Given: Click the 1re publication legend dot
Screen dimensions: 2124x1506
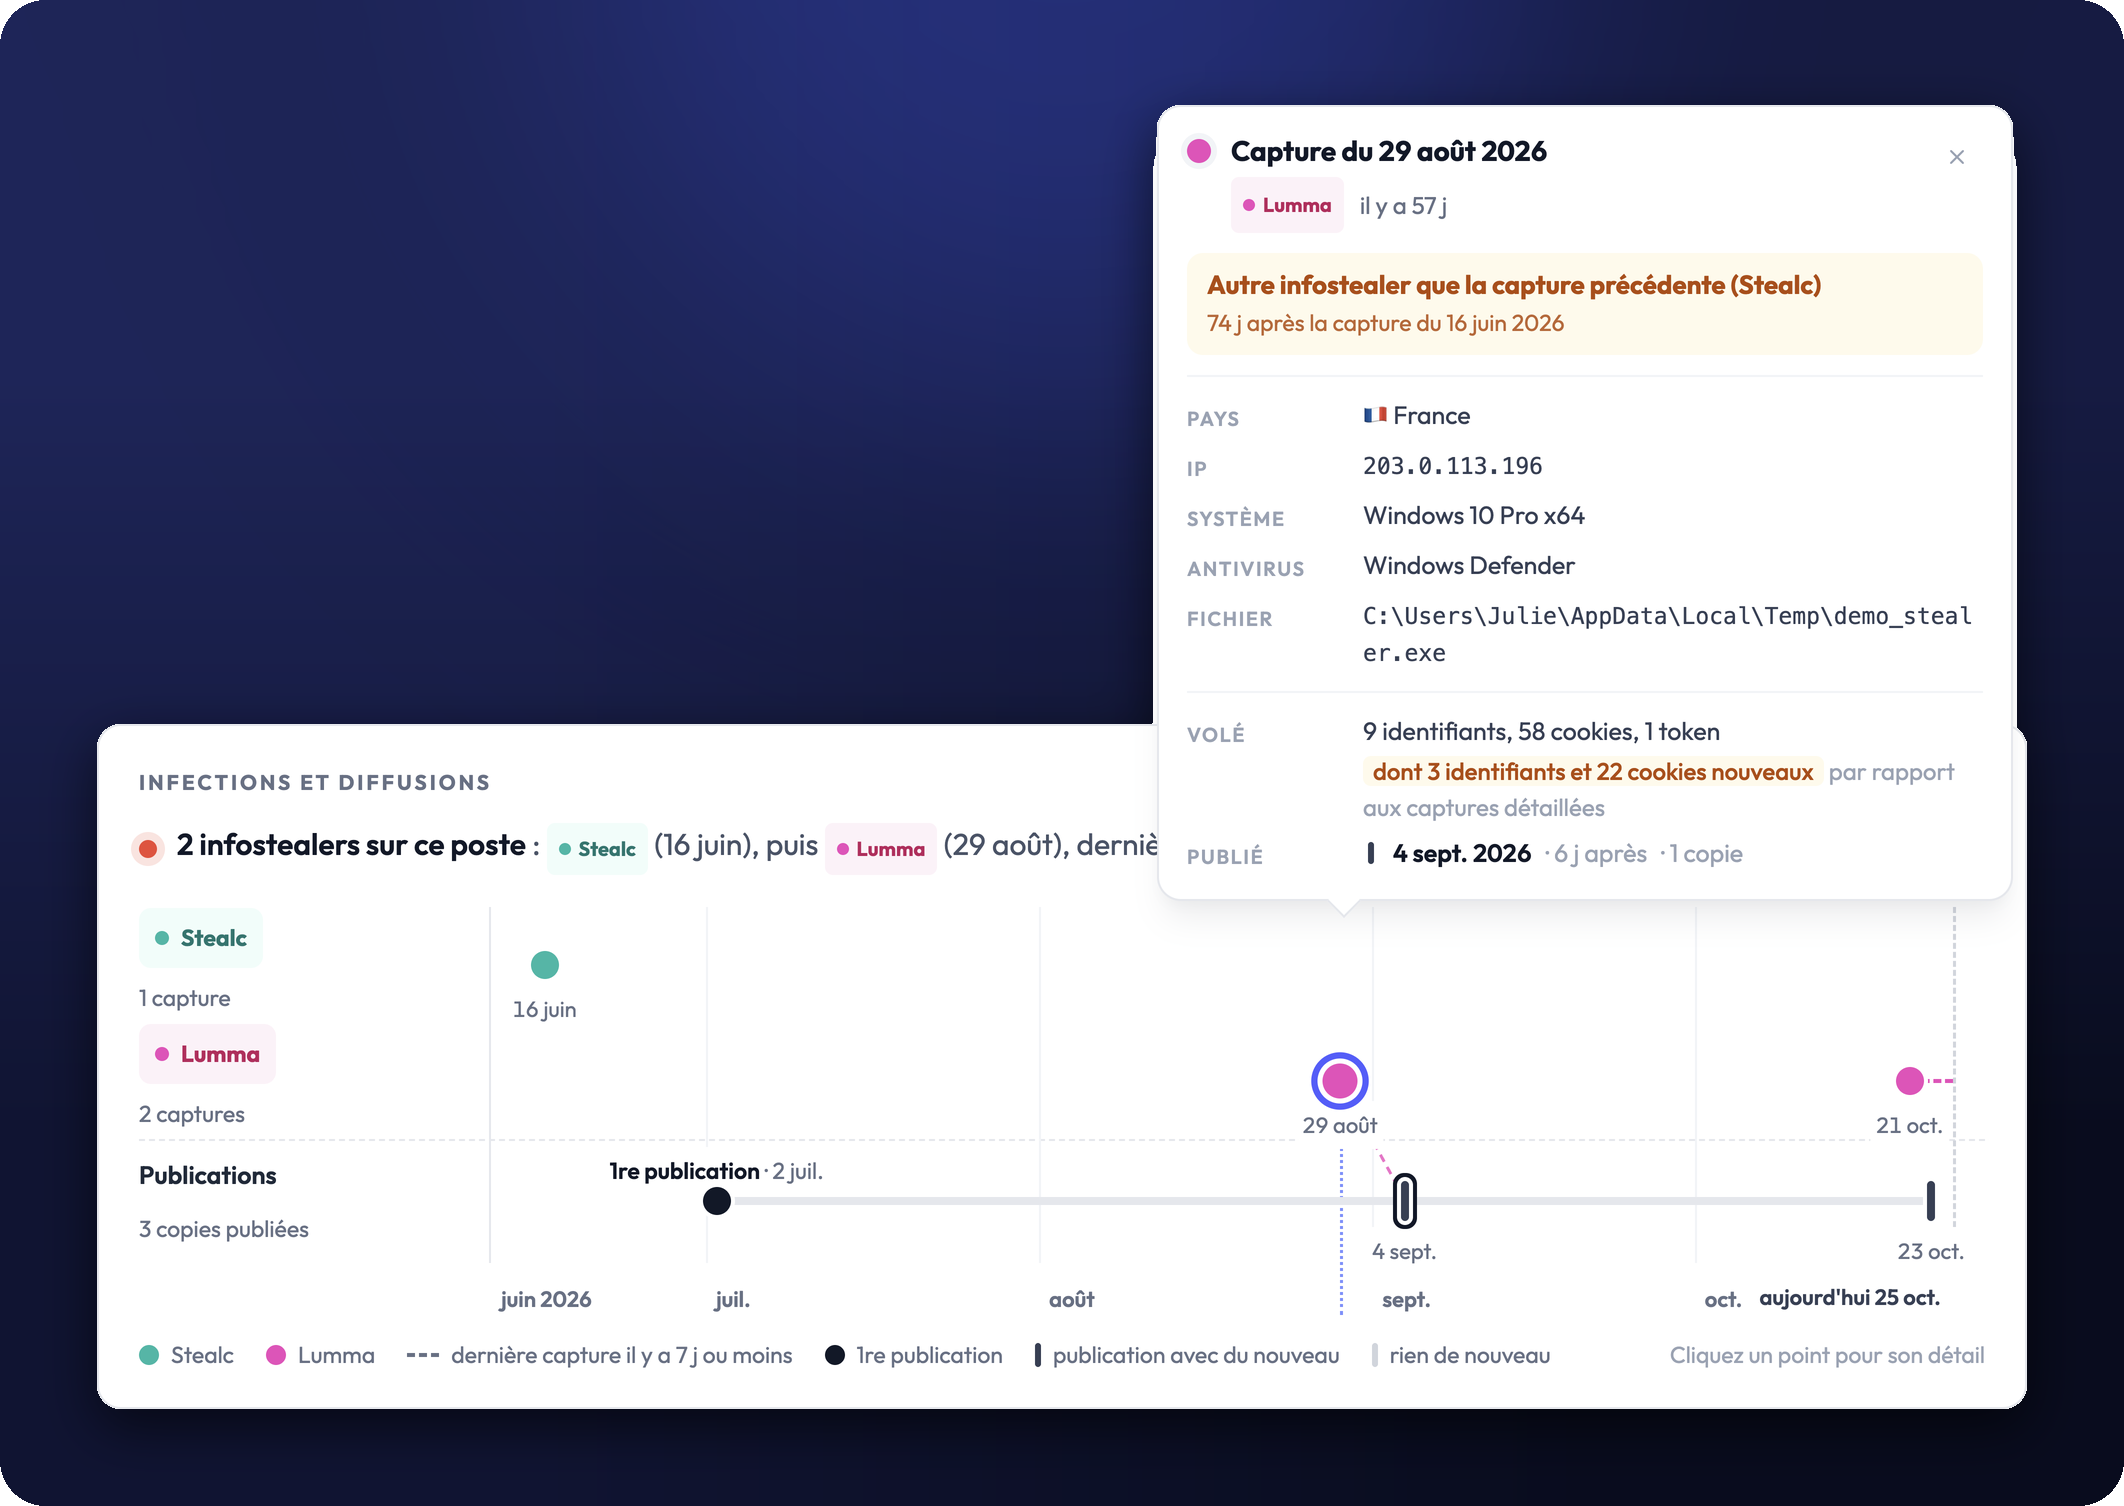Looking at the screenshot, I should 835,1355.
